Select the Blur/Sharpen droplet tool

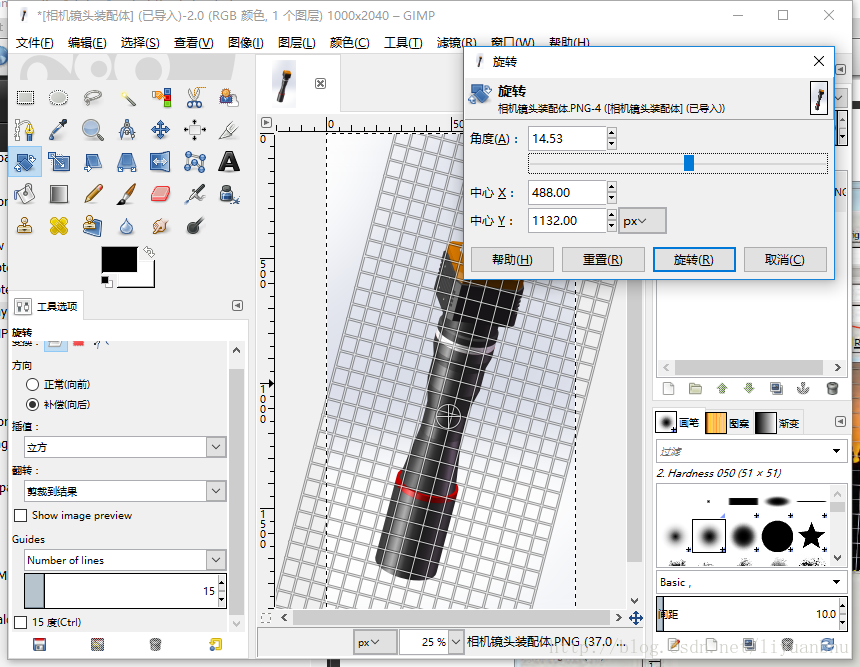click(127, 225)
